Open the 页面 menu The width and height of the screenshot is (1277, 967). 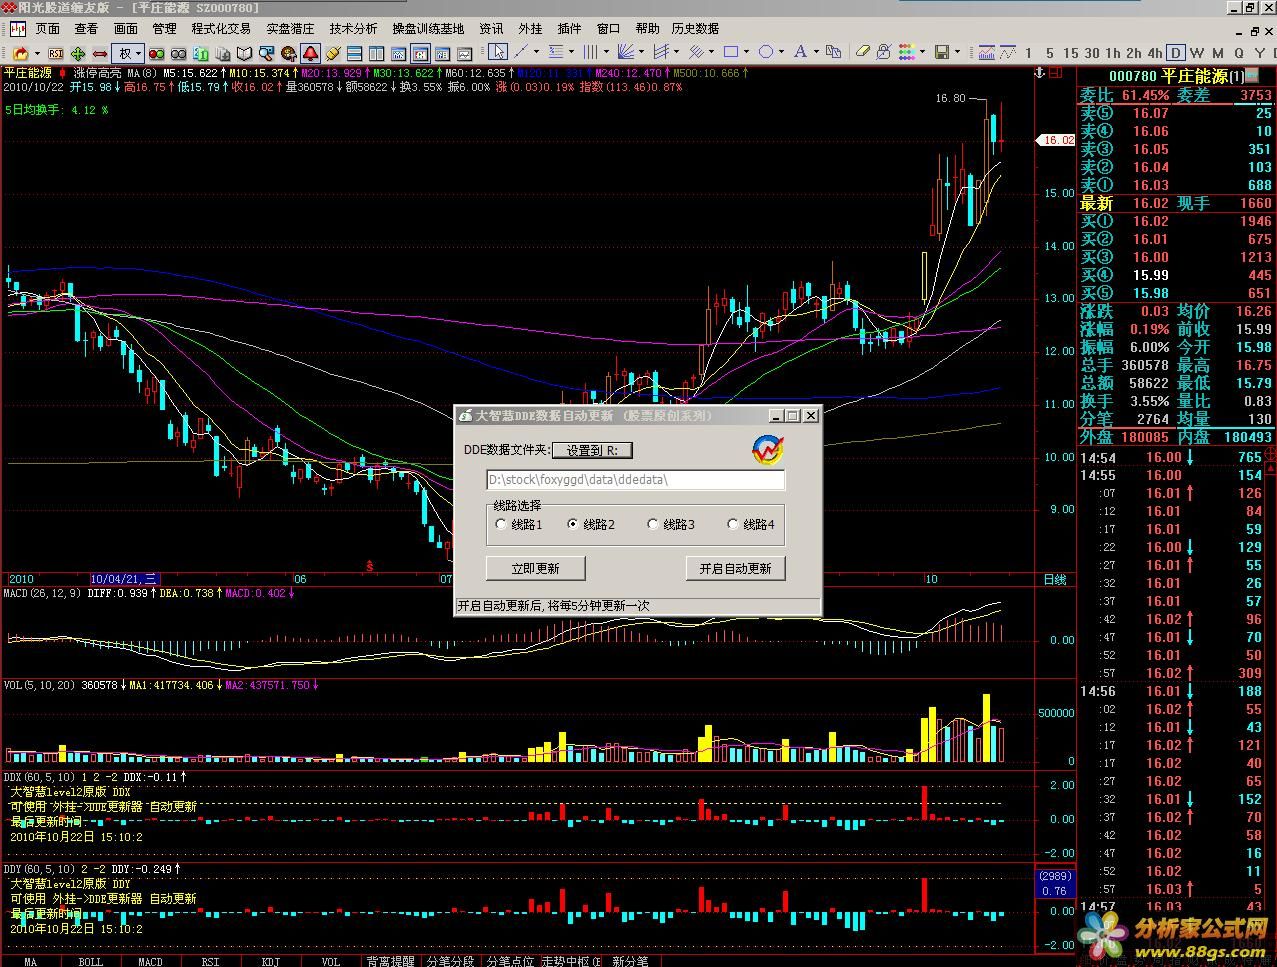pyautogui.click(x=47, y=29)
